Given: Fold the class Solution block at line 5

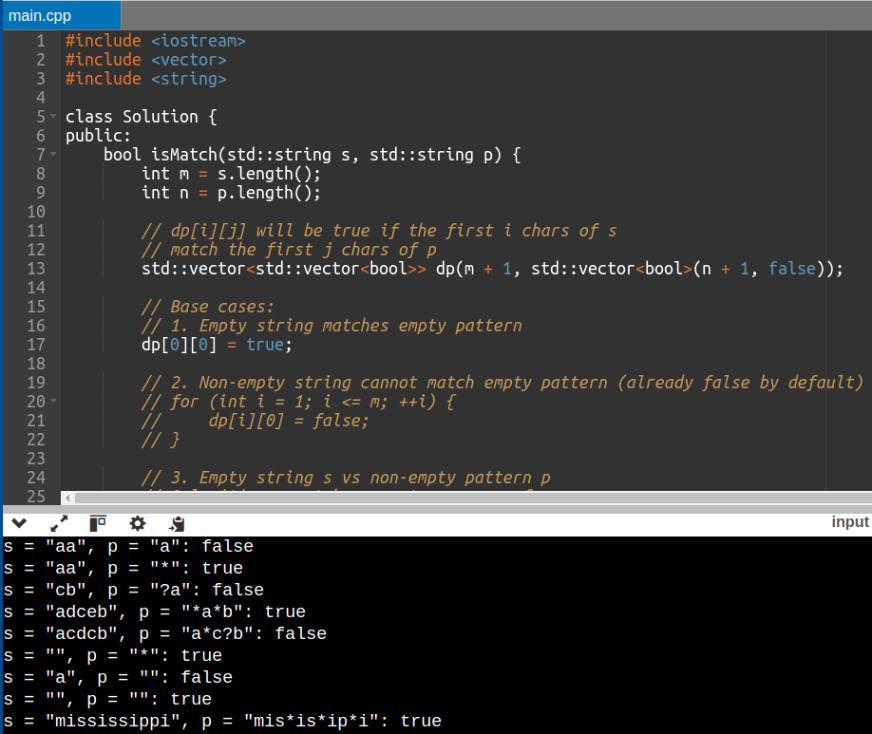Looking at the screenshot, I should tap(53, 116).
